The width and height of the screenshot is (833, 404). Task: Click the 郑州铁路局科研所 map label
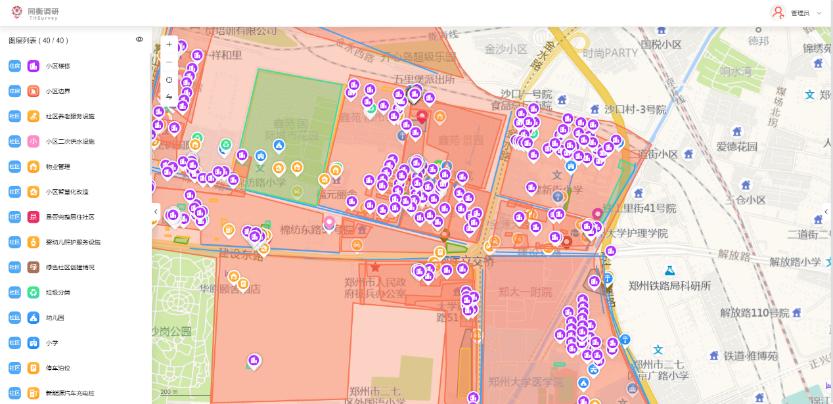pyautogui.click(x=669, y=286)
